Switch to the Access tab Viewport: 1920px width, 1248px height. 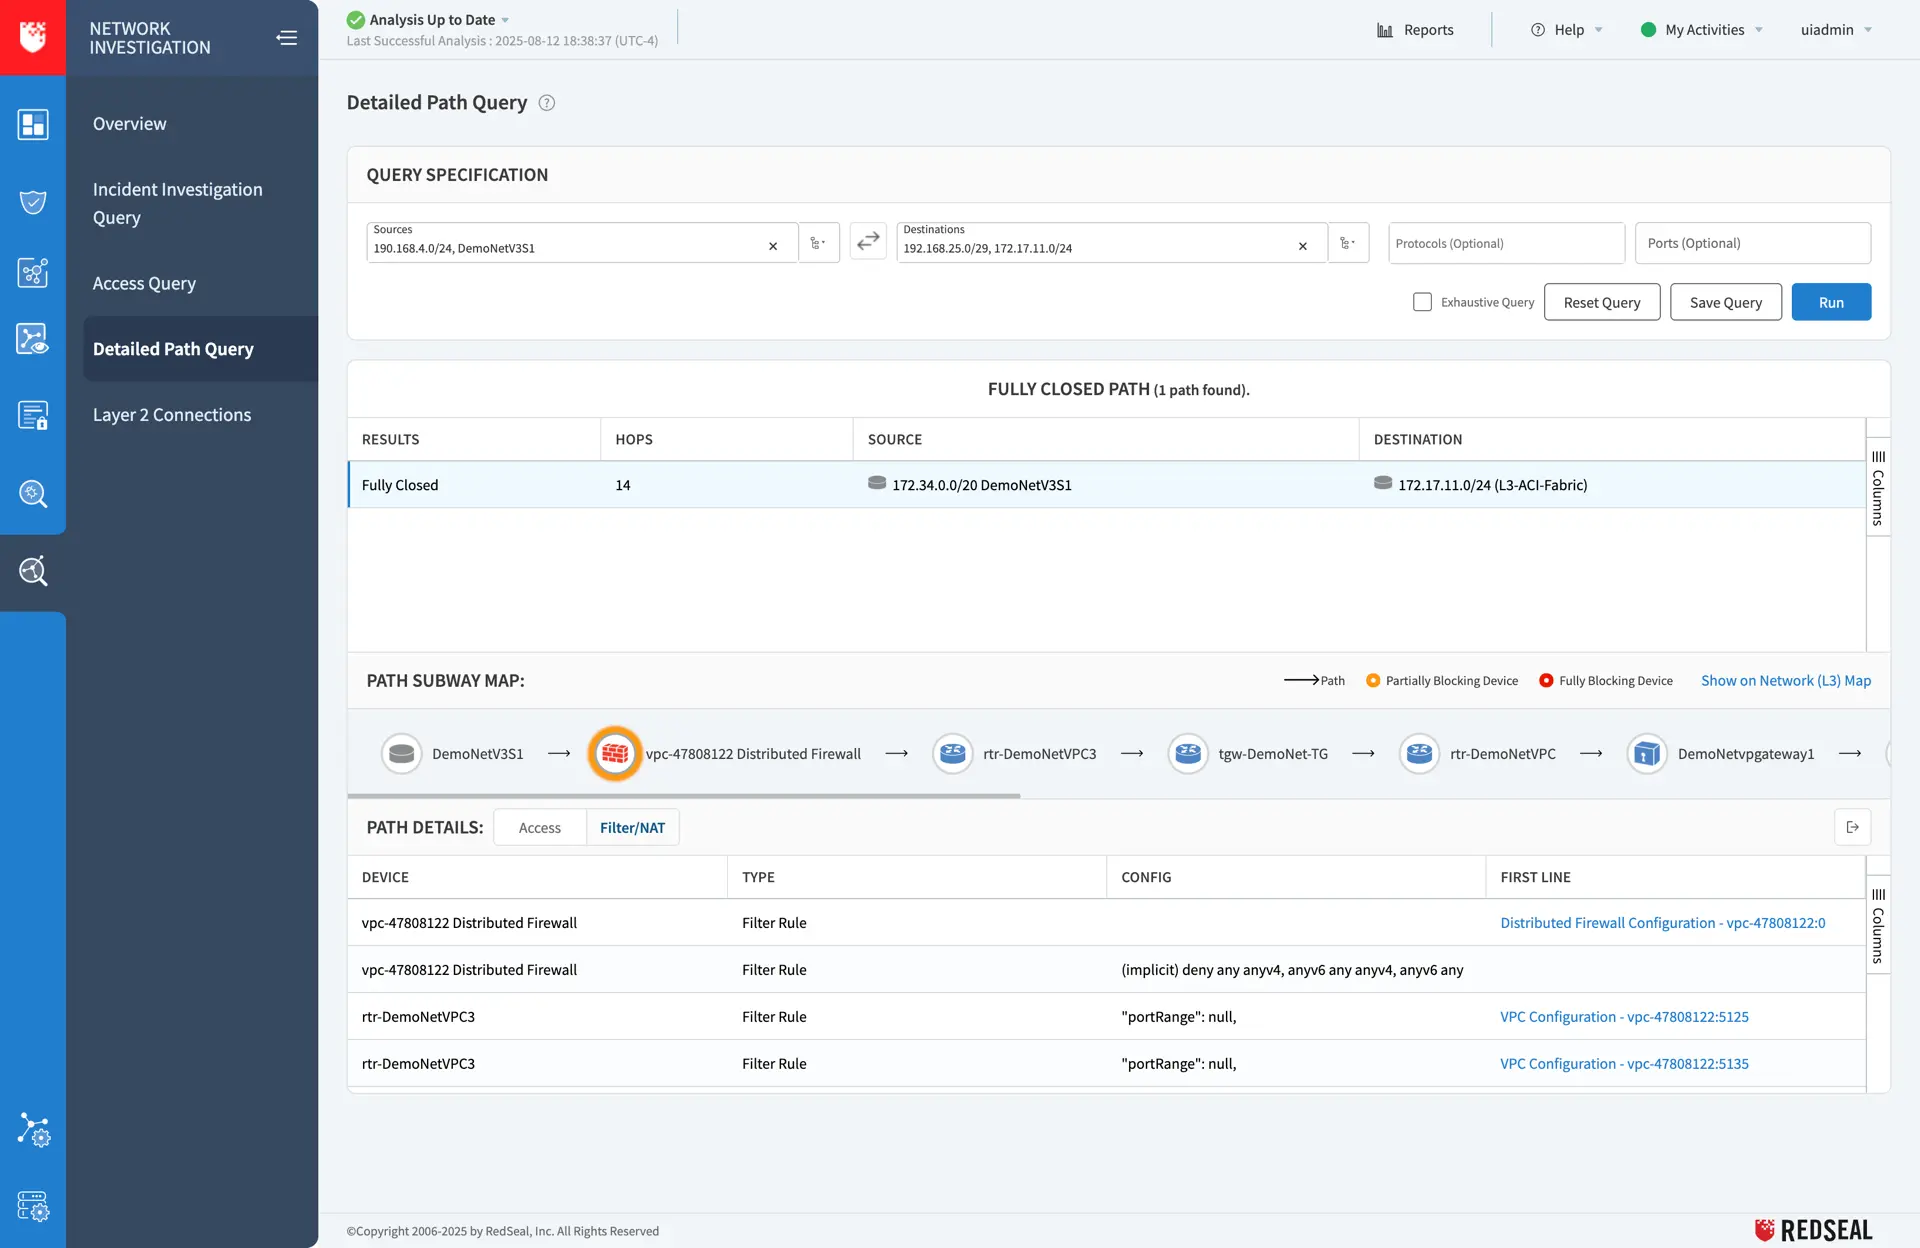point(539,828)
